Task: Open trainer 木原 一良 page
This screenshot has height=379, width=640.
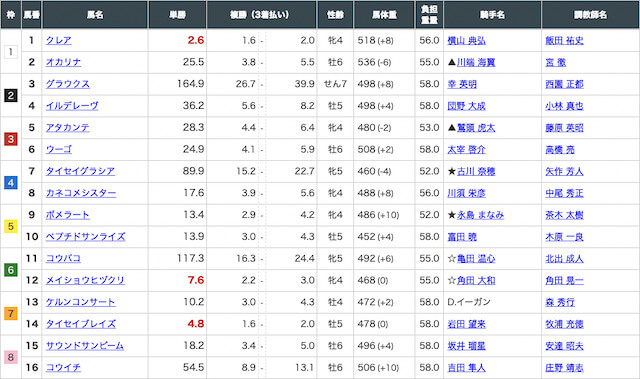Action: click(564, 237)
